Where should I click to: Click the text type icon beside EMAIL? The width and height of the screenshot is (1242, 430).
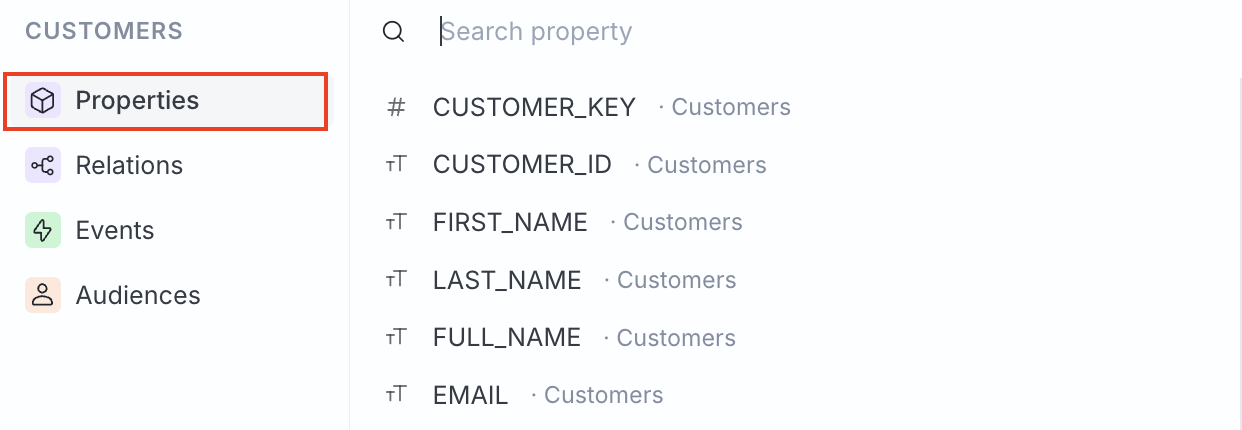396,395
